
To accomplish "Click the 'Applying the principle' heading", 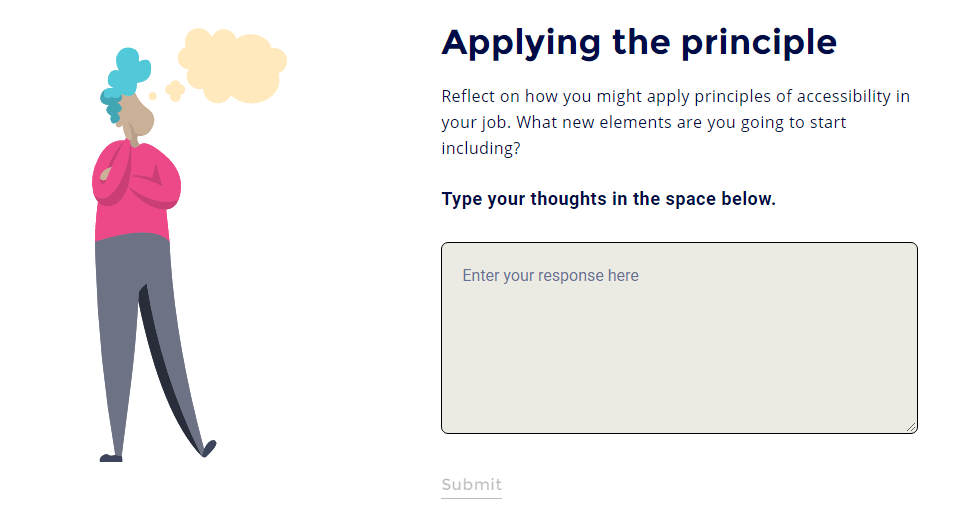I will pos(639,42).
